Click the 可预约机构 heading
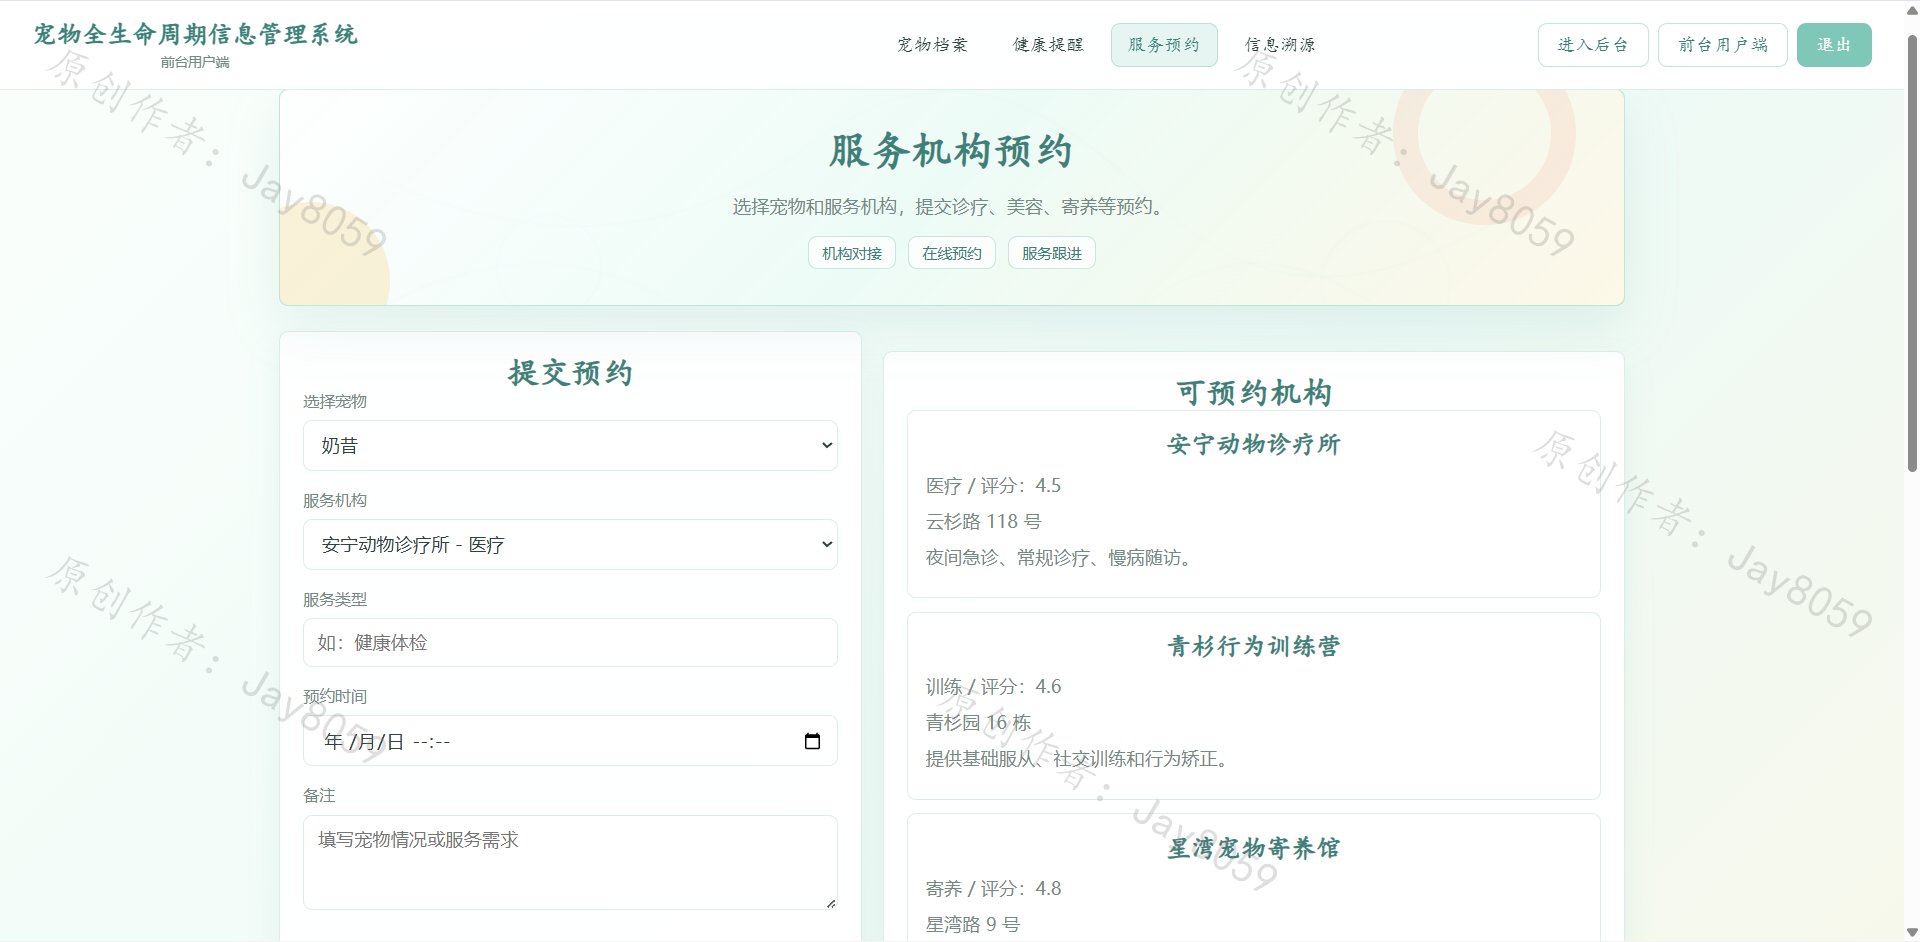 point(1254,392)
